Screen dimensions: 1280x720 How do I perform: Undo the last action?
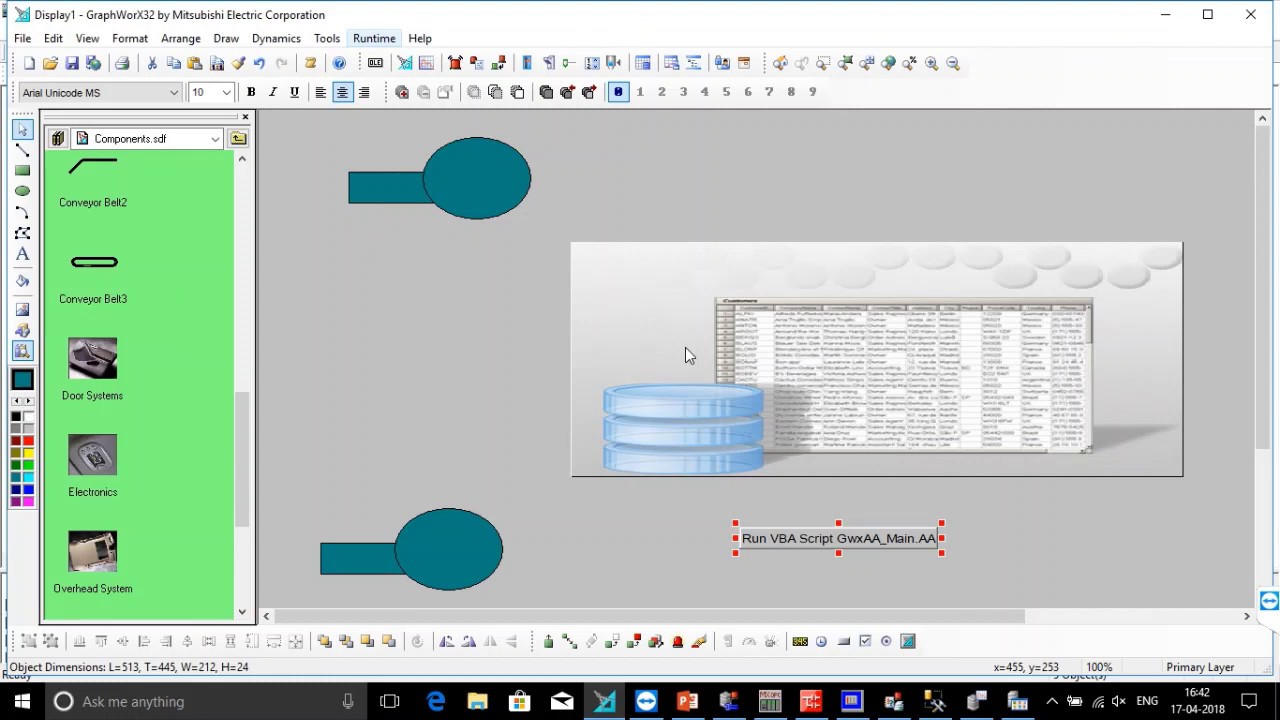point(259,63)
